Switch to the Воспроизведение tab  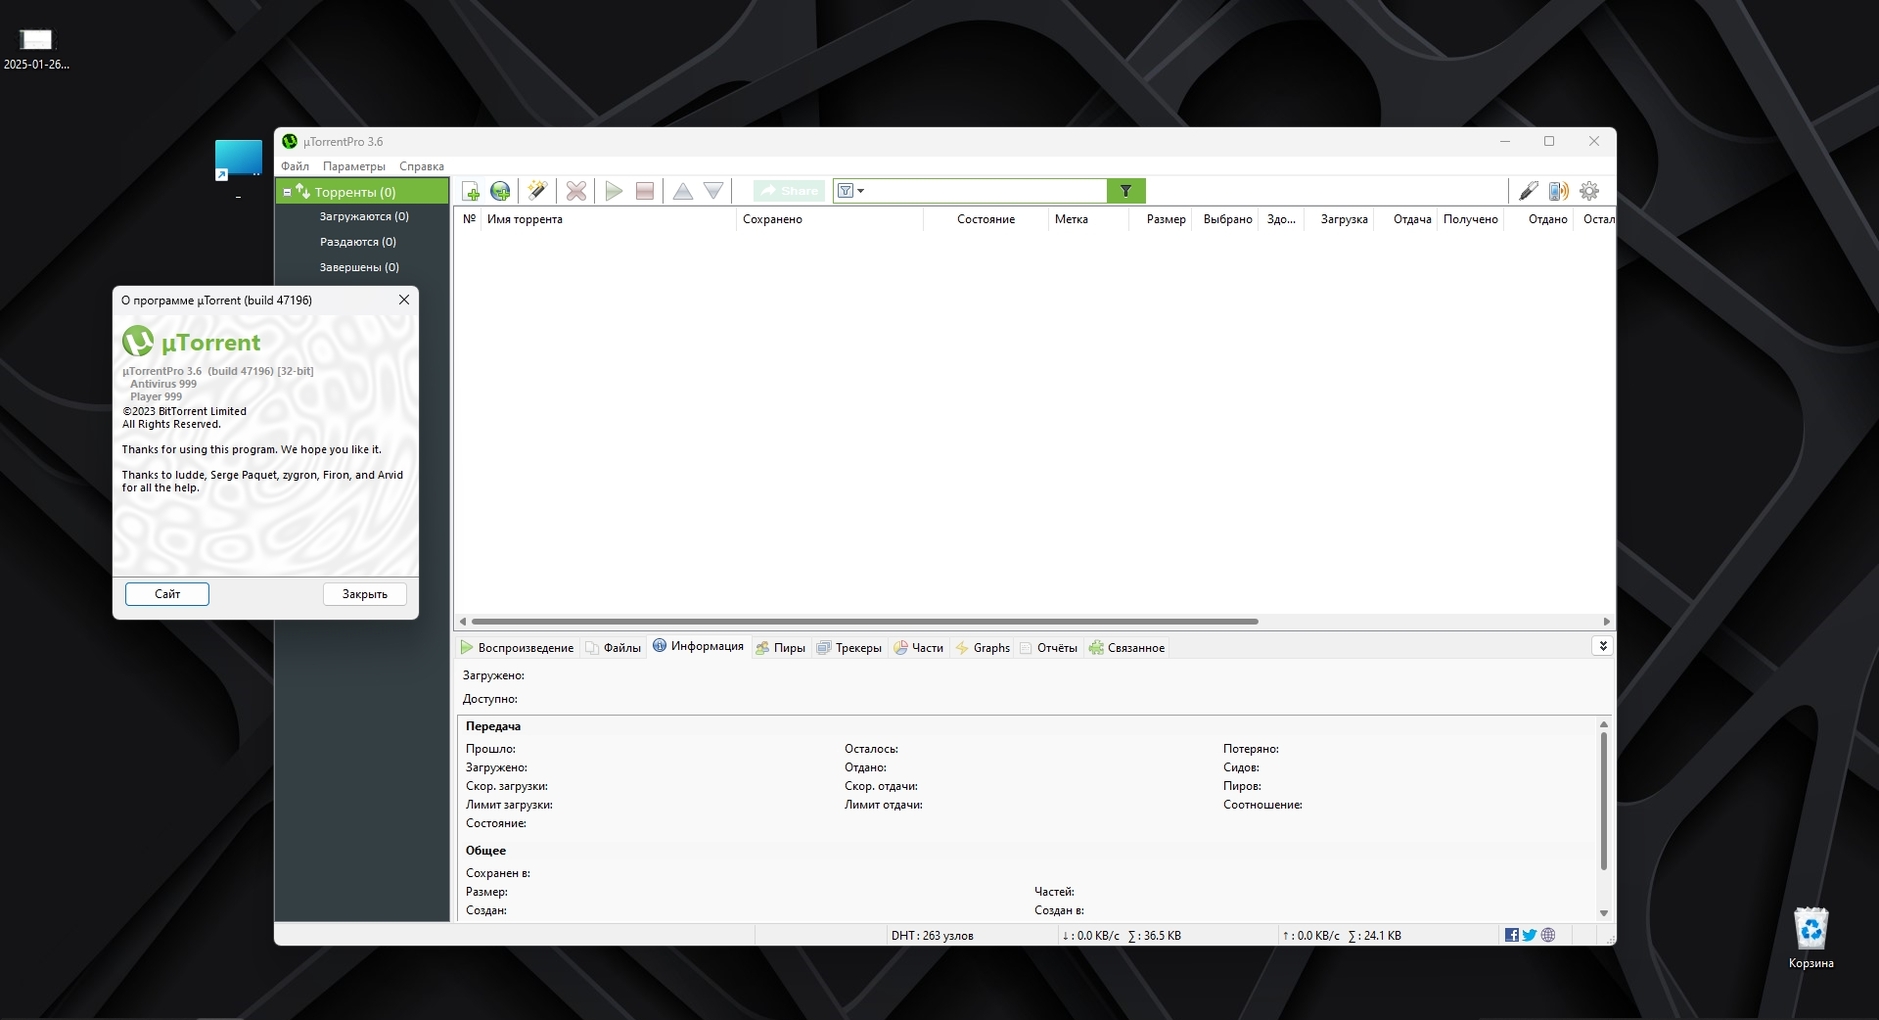pyautogui.click(x=517, y=648)
